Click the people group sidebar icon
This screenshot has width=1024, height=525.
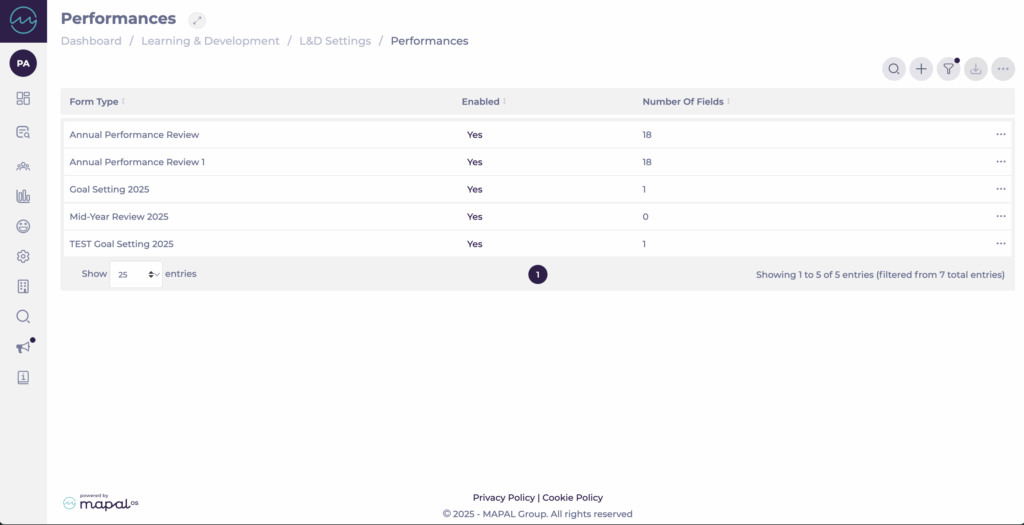pyautogui.click(x=23, y=166)
